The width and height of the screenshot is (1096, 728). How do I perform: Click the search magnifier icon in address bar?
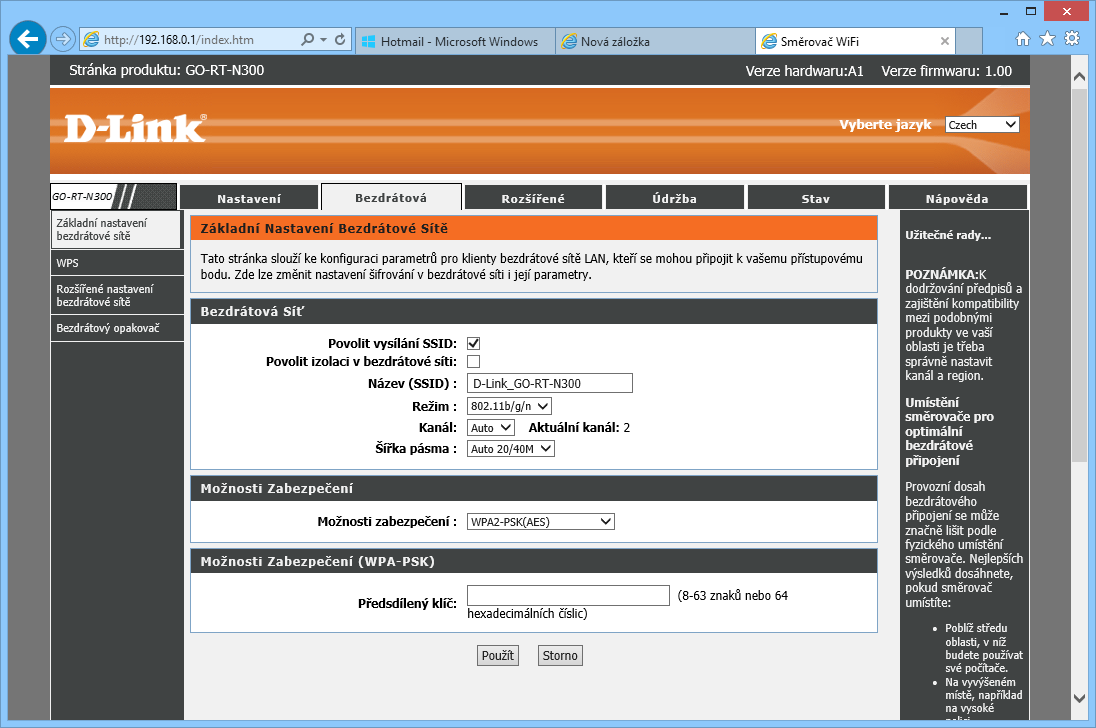pyautogui.click(x=308, y=40)
